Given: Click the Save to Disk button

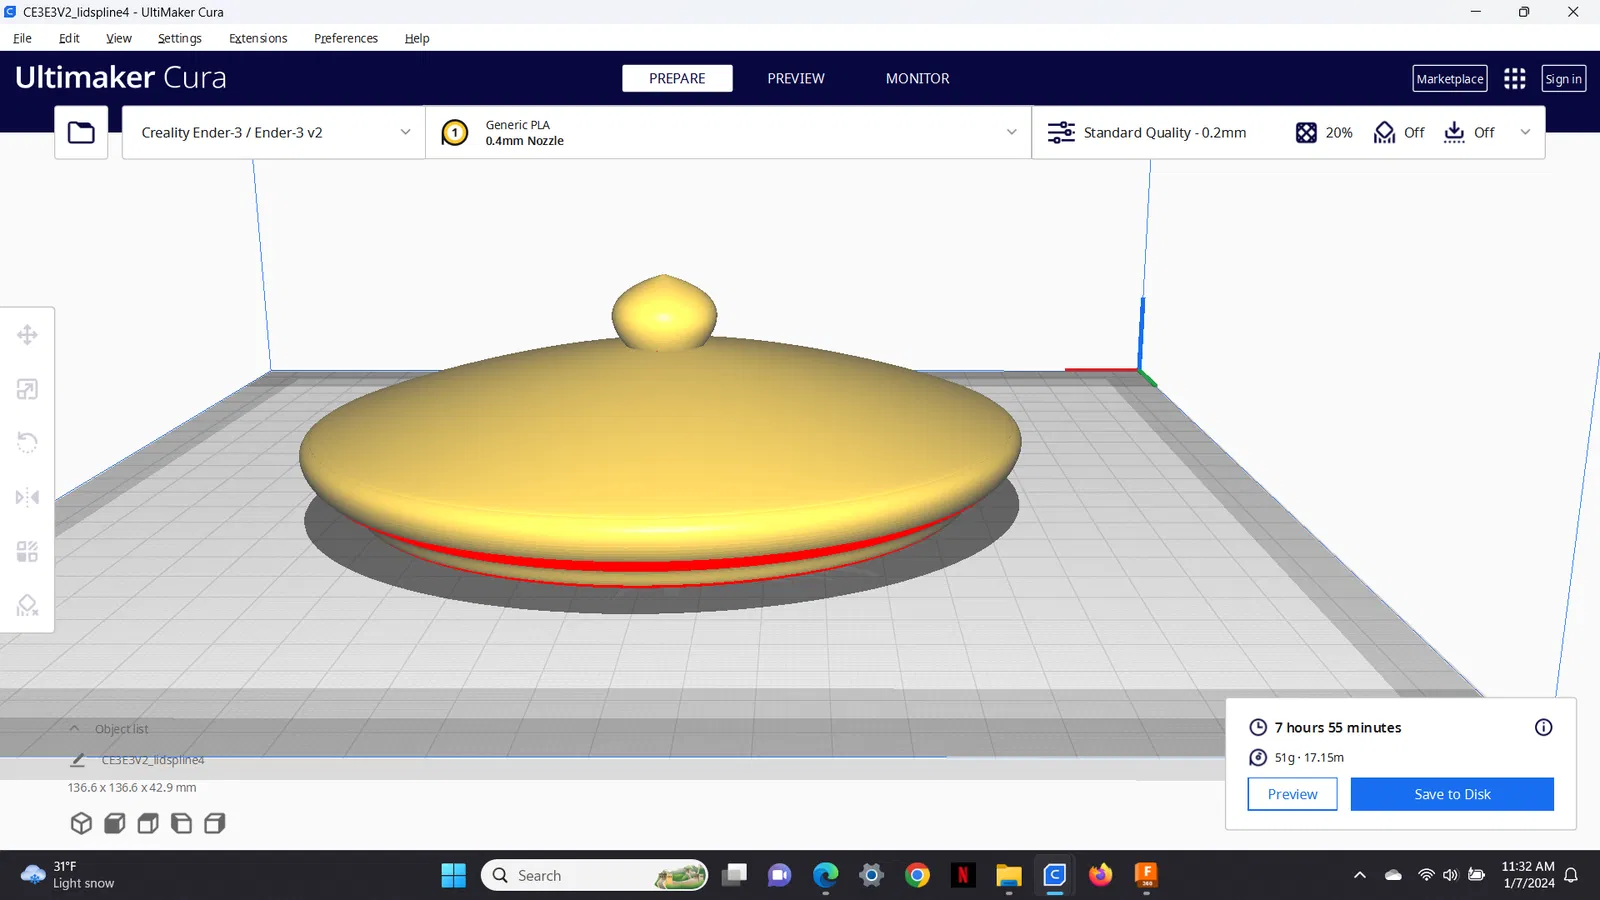Looking at the screenshot, I should click(x=1452, y=794).
